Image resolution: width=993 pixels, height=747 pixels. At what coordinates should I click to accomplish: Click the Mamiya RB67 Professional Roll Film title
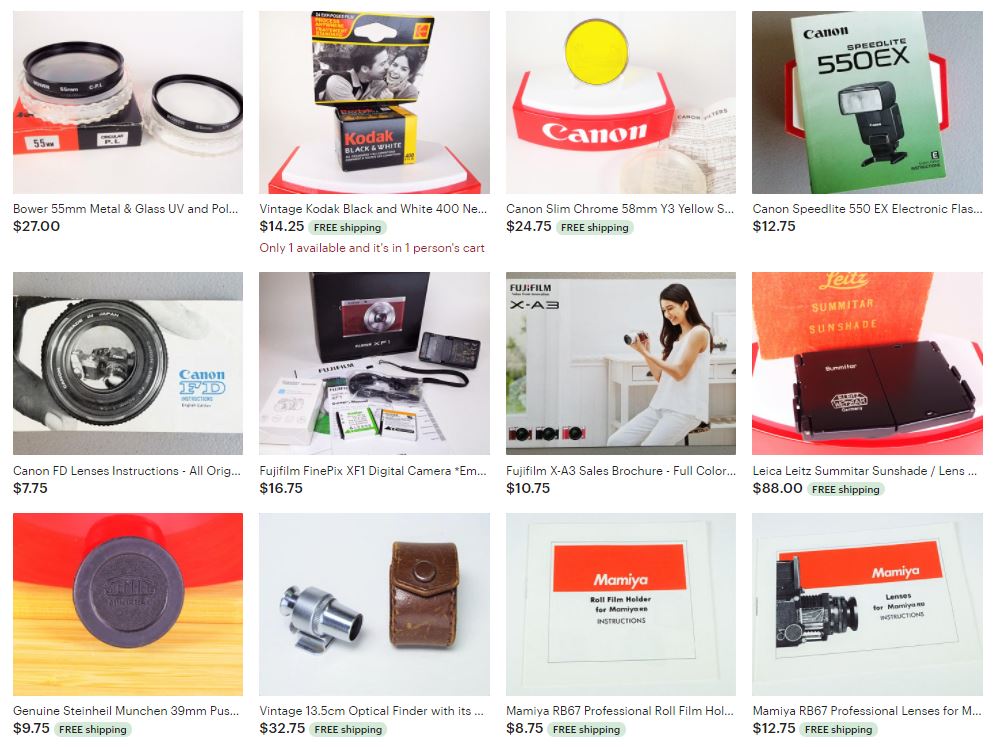pos(620,710)
